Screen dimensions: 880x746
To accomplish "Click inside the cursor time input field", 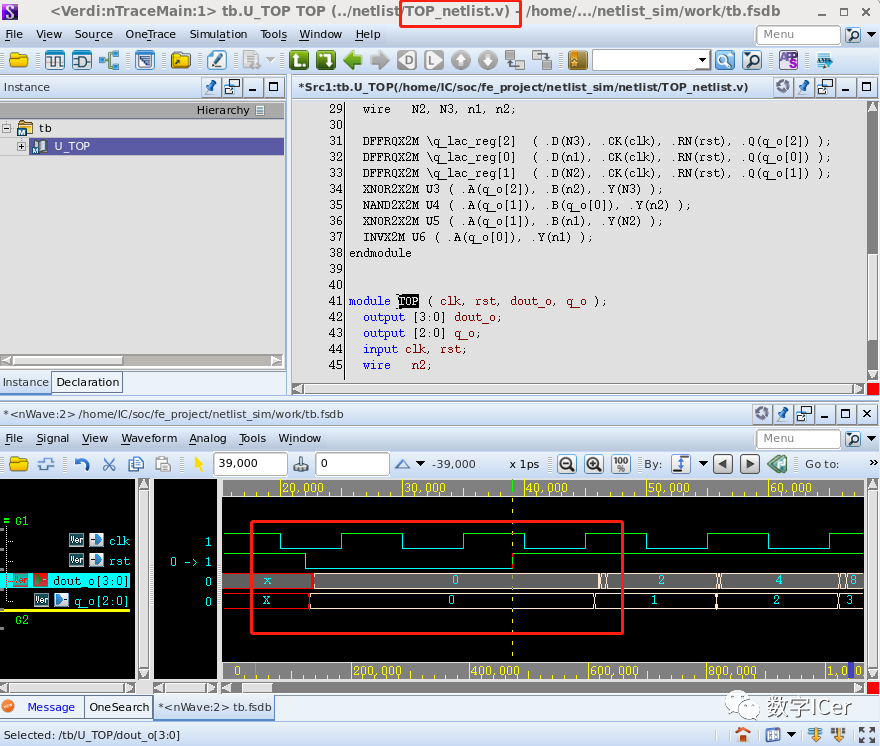I will click(x=248, y=464).
